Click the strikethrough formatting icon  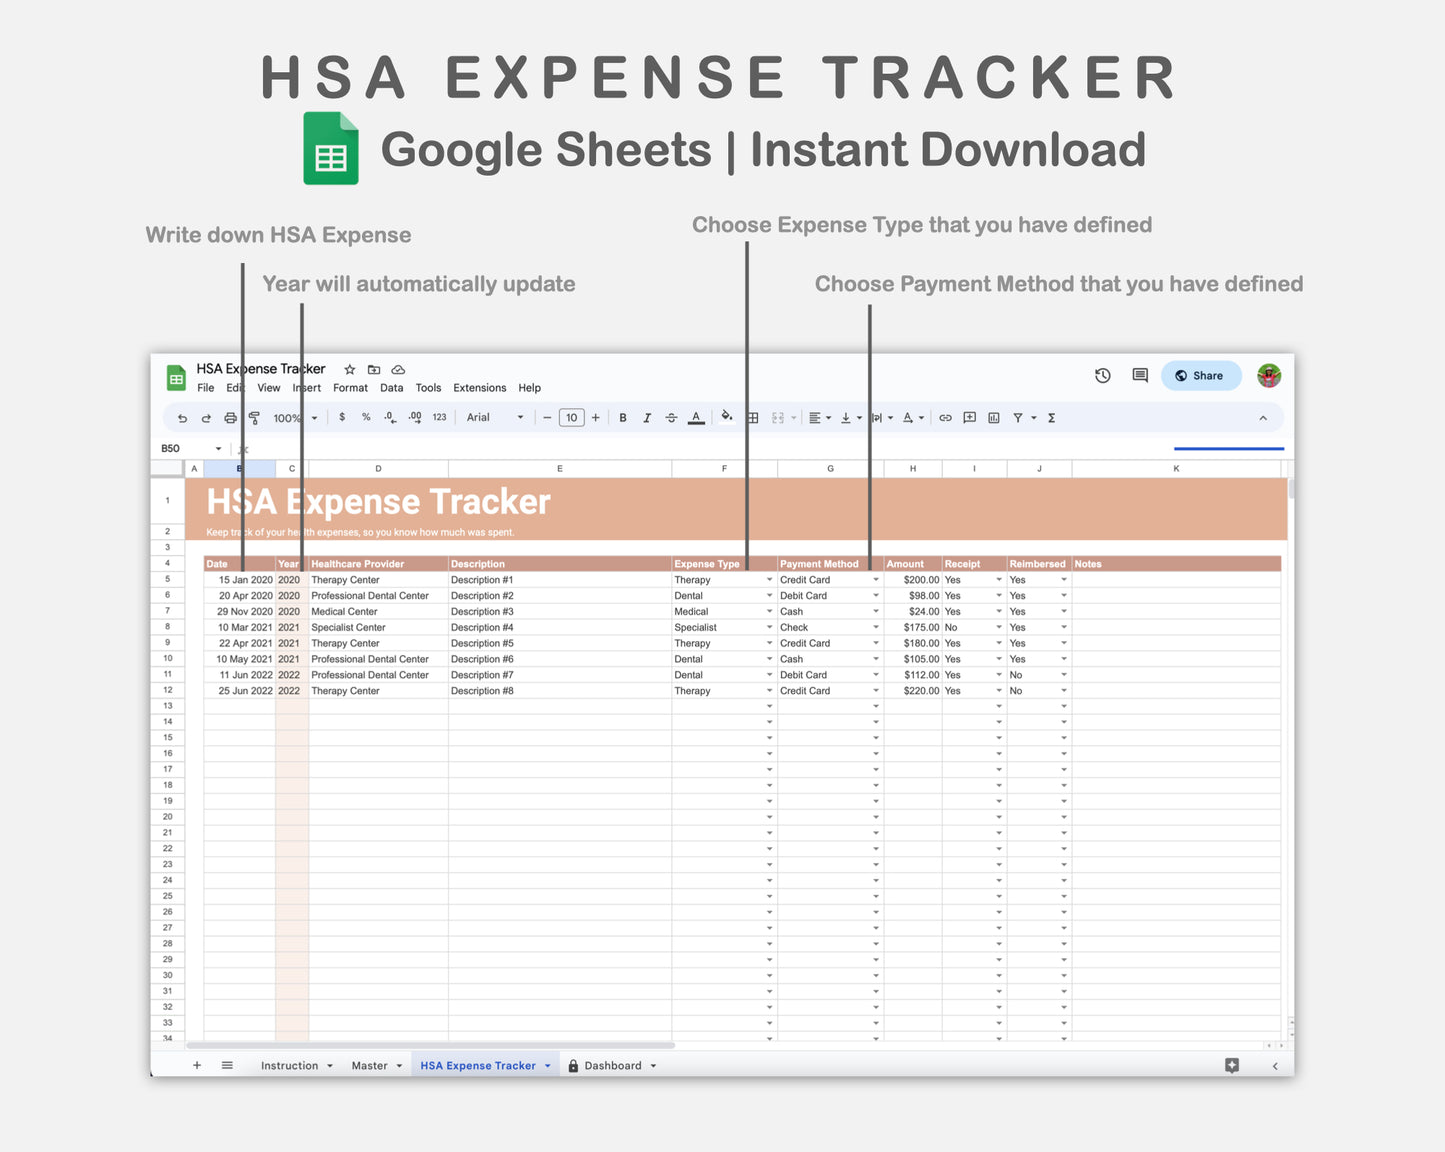pos(671,417)
